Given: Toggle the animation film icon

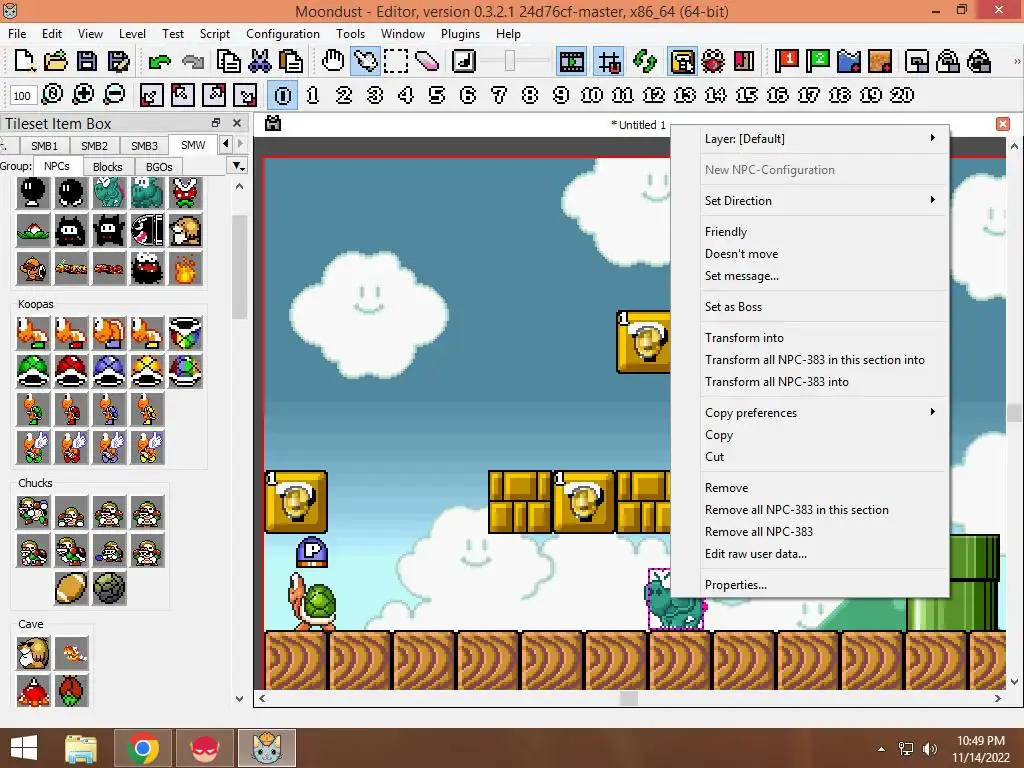Looking at the screenshot, I should (x=571, y=61).
